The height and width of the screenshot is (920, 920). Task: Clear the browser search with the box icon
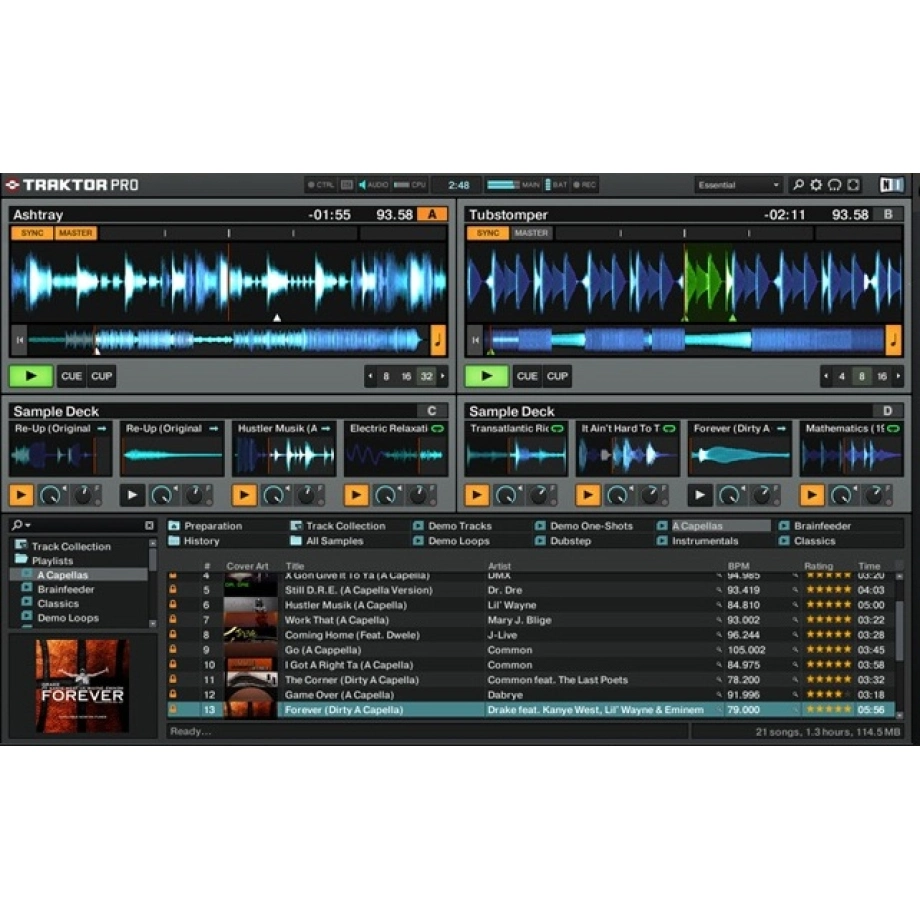tap(149, 526)
